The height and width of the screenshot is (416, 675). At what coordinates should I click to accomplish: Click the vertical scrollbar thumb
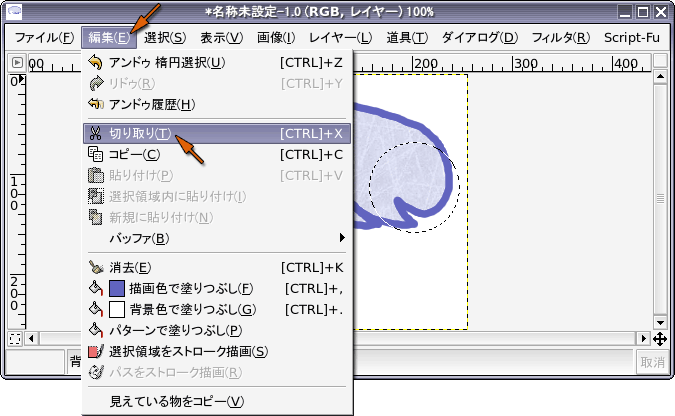click(660, 199)
